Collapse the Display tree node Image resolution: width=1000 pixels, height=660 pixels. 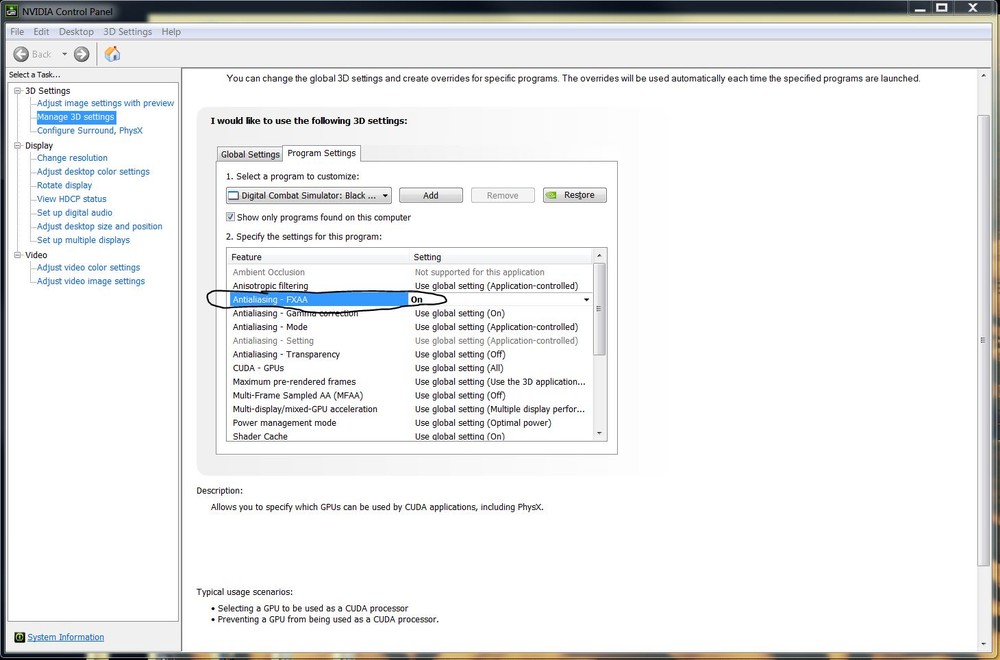[x=18, y=145]
